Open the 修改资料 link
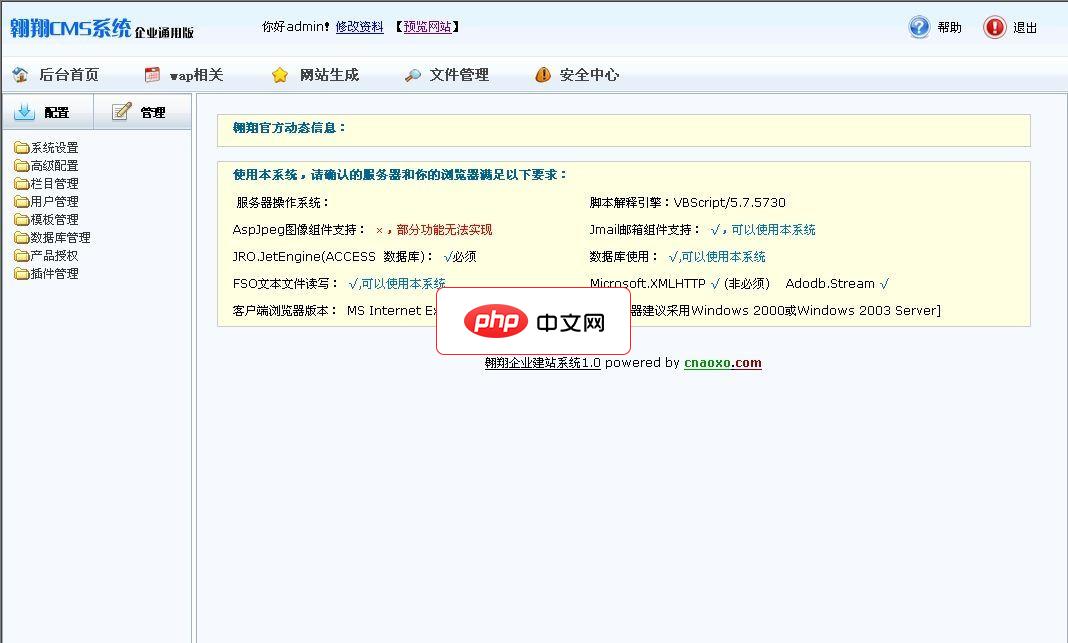The height and width of the screenshot is (643, 1068). click(x=360, y=27)
